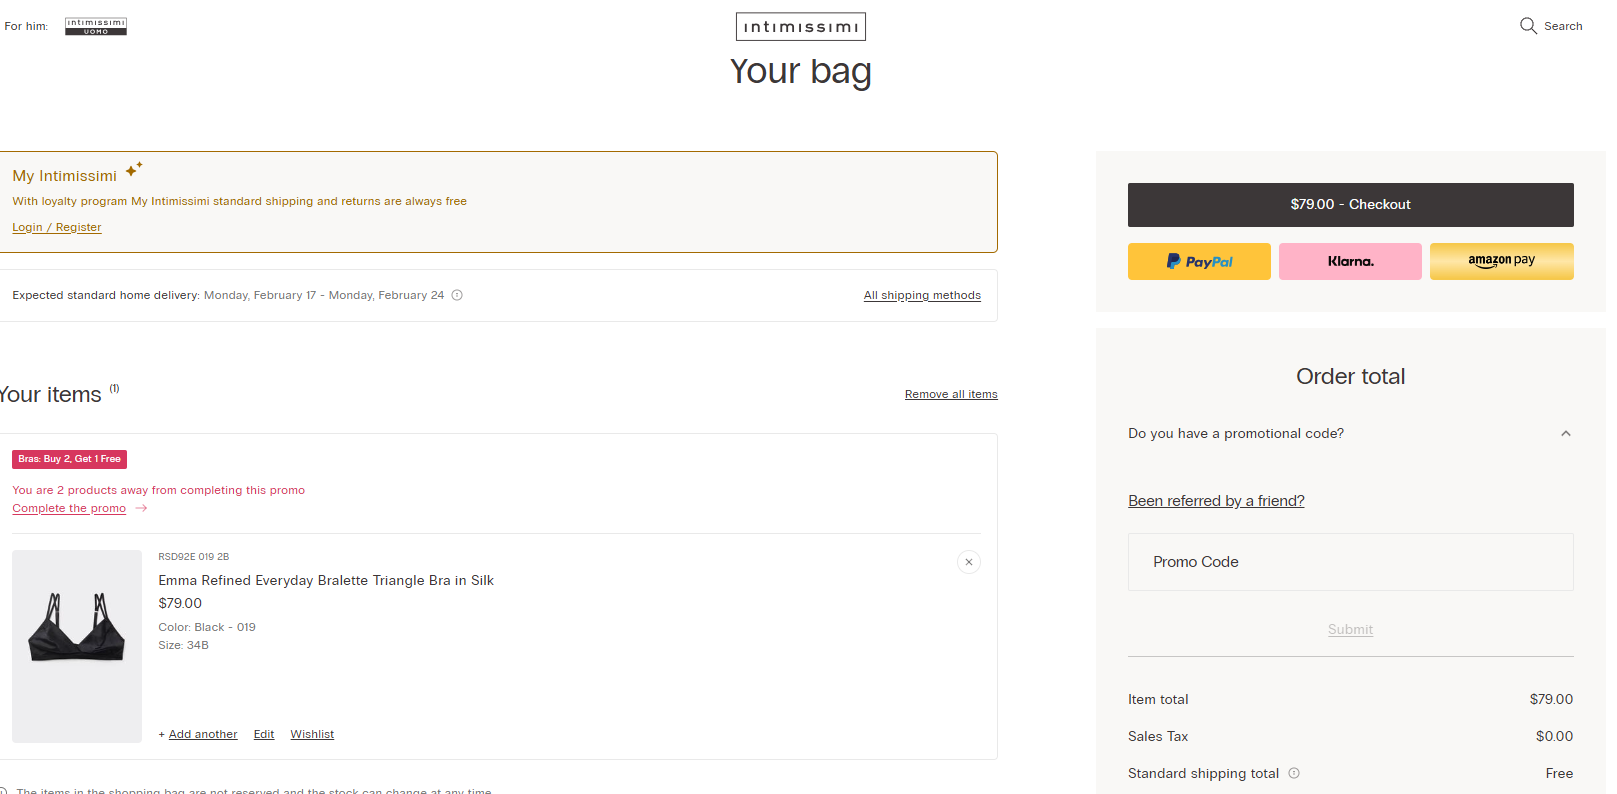Pay with PayPal
This screenshot has width=1617, height=794.
coord(1198,261)
